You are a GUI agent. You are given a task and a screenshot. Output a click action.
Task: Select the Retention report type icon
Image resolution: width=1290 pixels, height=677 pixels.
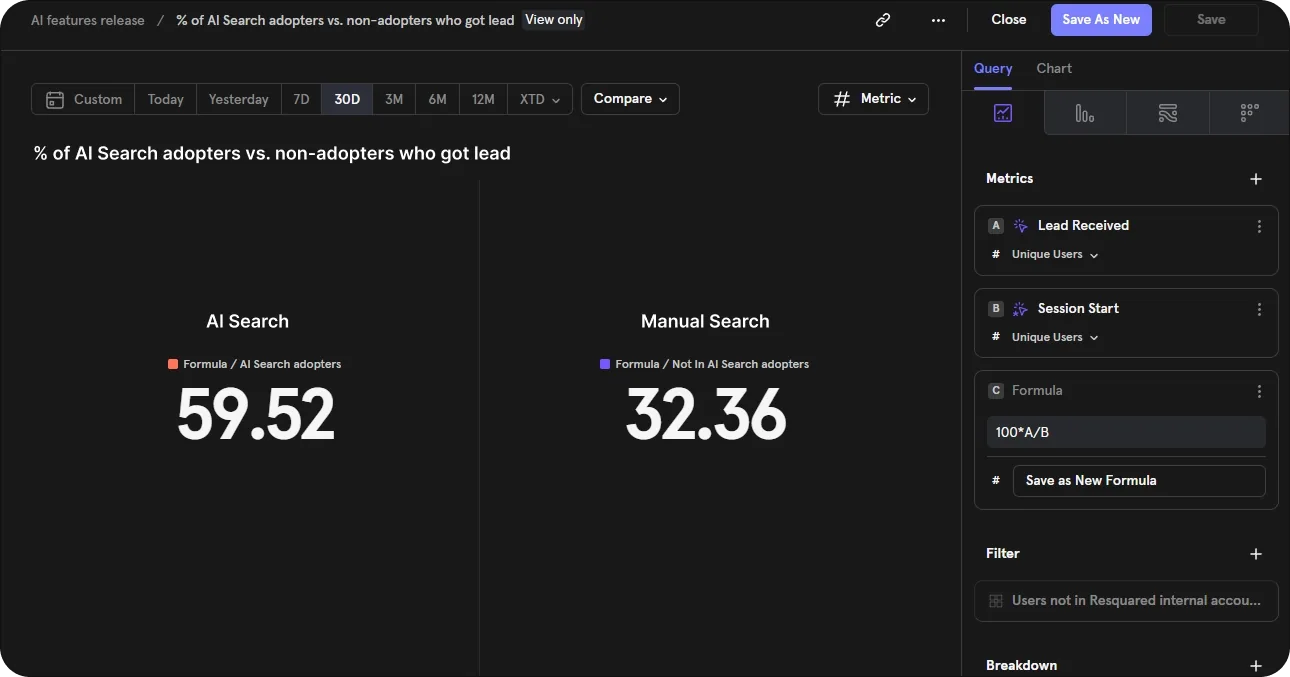(x=1249, y=113)
